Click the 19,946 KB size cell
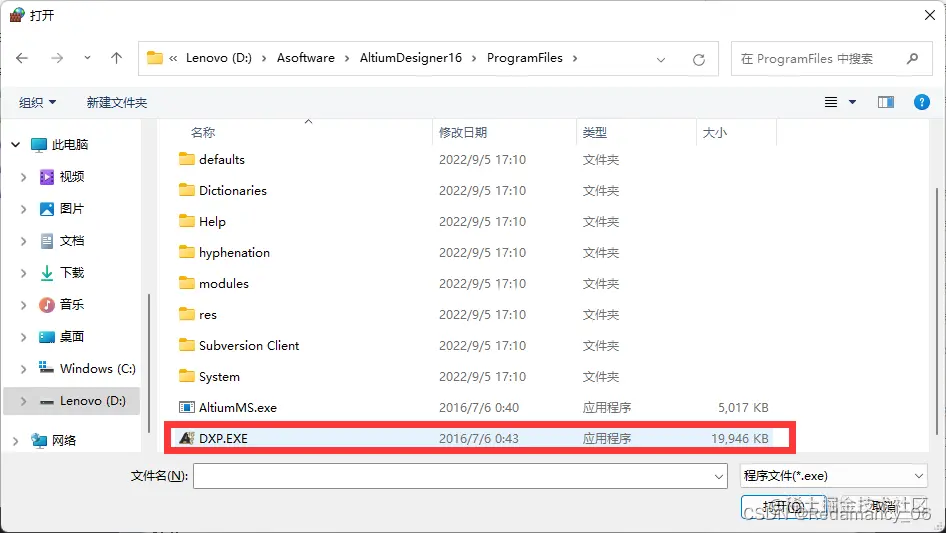The width and height of the screenshot is (946, 533). point(740,439)
